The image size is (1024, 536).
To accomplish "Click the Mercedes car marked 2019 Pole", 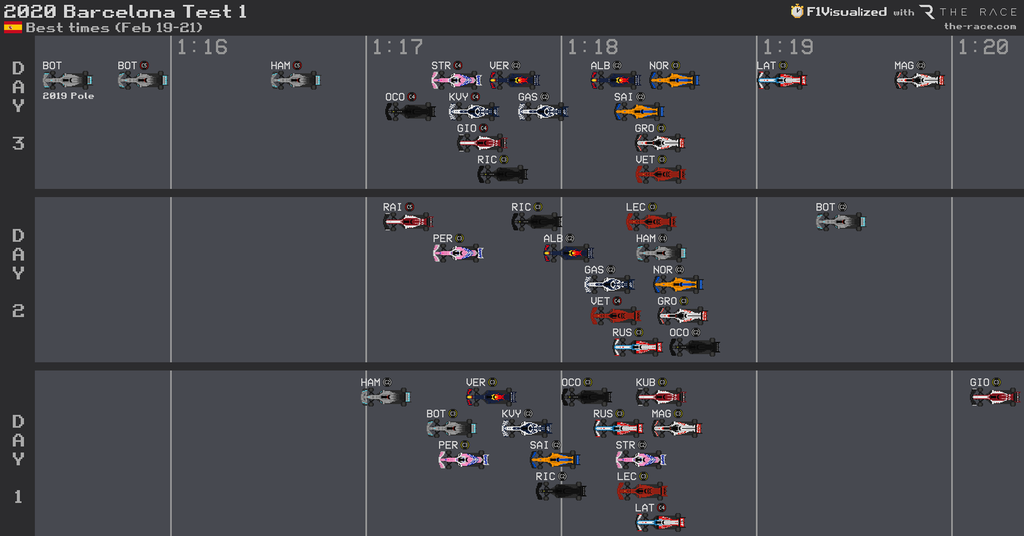I will [67, 80].
